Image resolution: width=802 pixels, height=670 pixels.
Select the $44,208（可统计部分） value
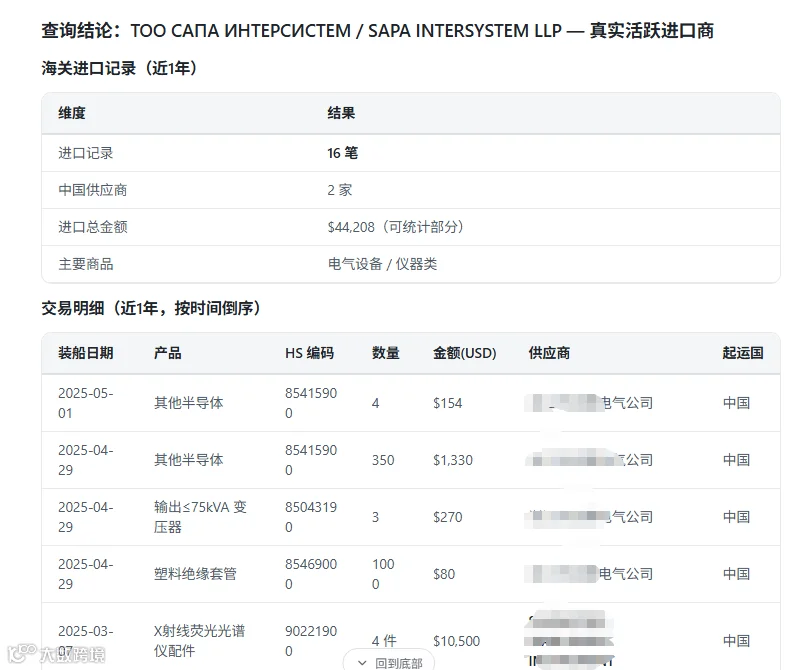point(395,227)
